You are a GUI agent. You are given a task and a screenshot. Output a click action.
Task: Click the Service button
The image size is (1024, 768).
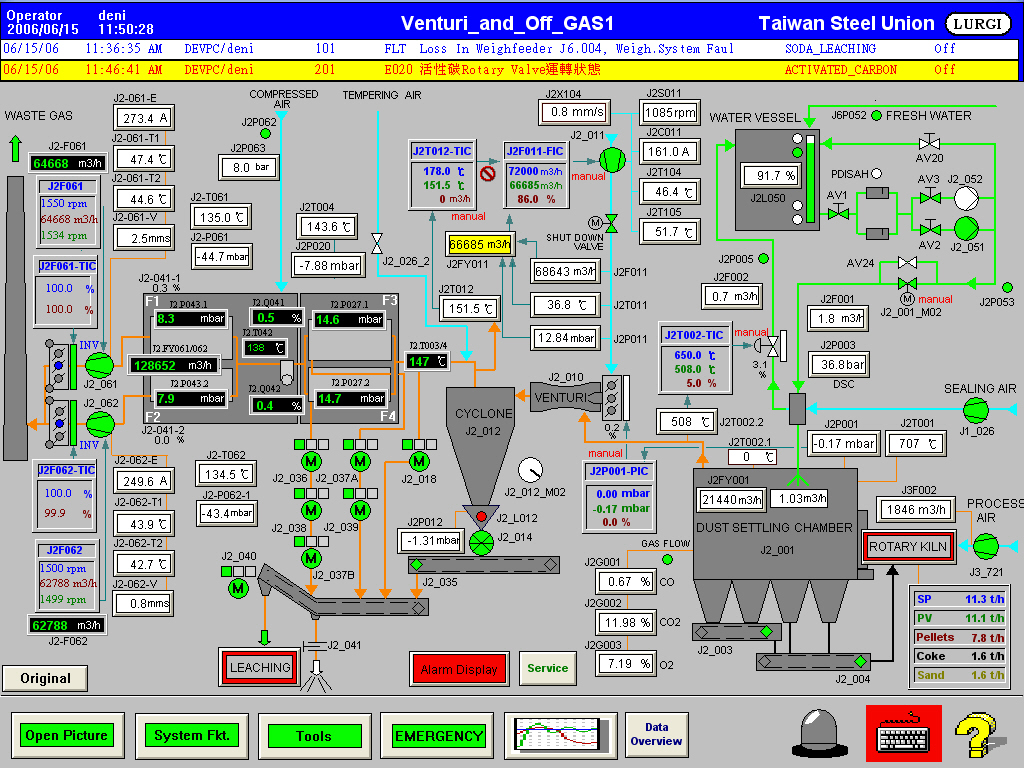tap(548, 668)
